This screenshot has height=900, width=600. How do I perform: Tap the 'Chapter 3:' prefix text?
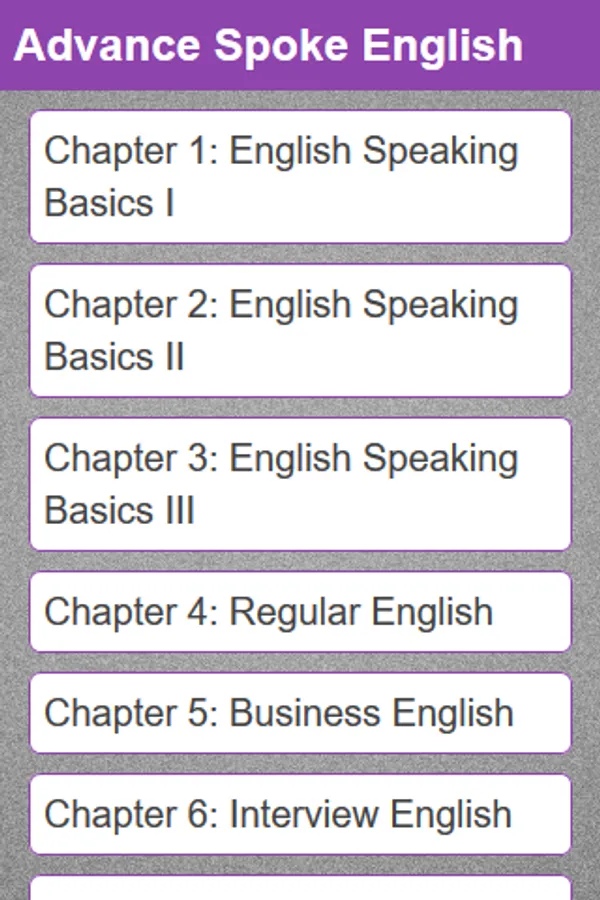point(131,458)
